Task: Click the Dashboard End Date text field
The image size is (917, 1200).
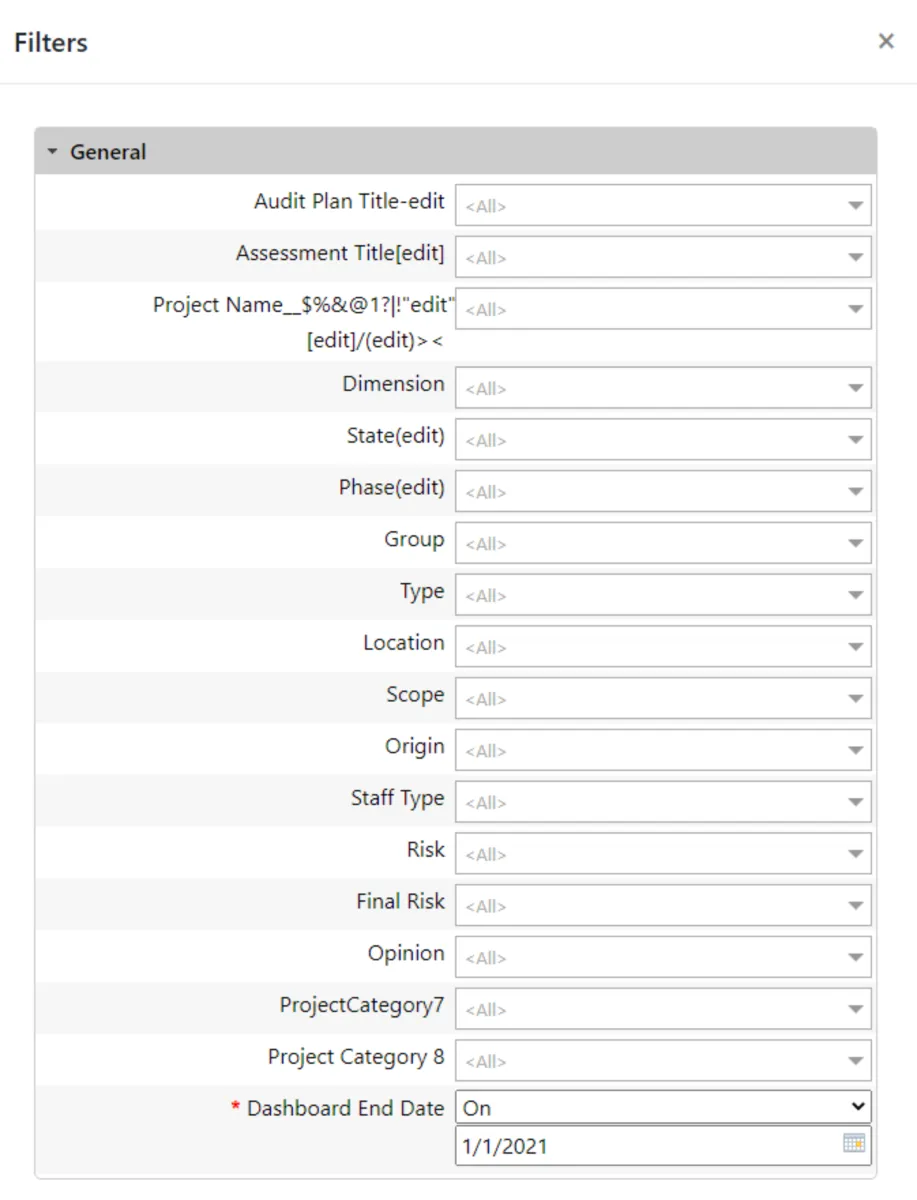Action: (x=645, y=1146)
